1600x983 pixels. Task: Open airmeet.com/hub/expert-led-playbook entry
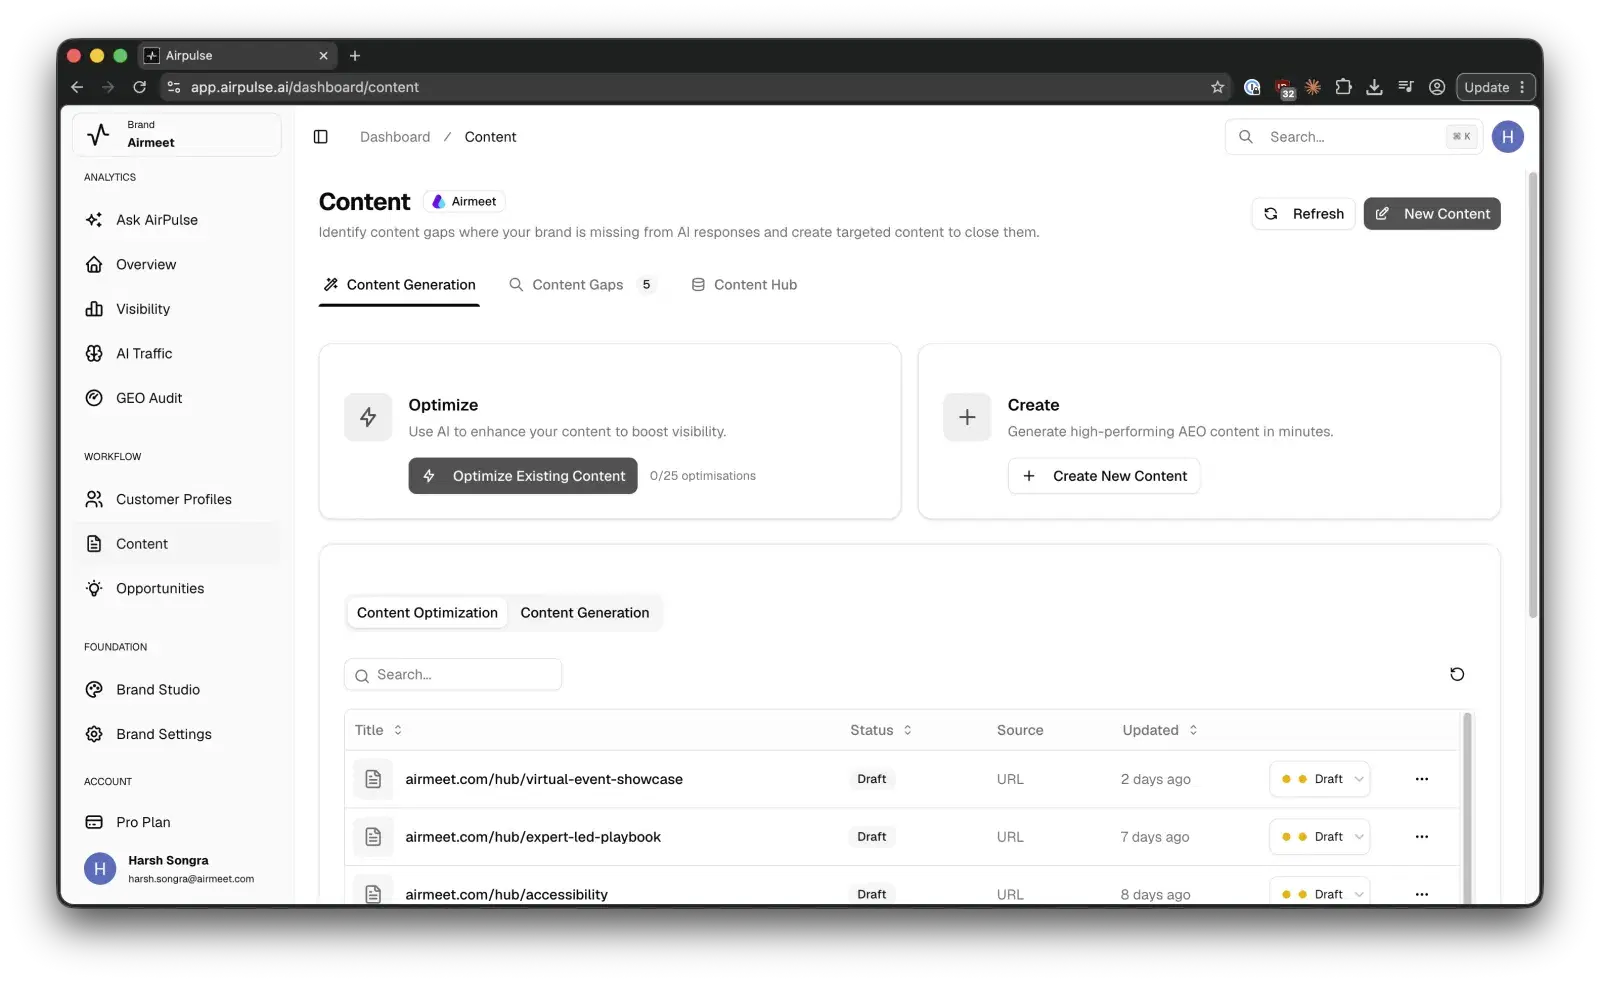coord(533,837)
